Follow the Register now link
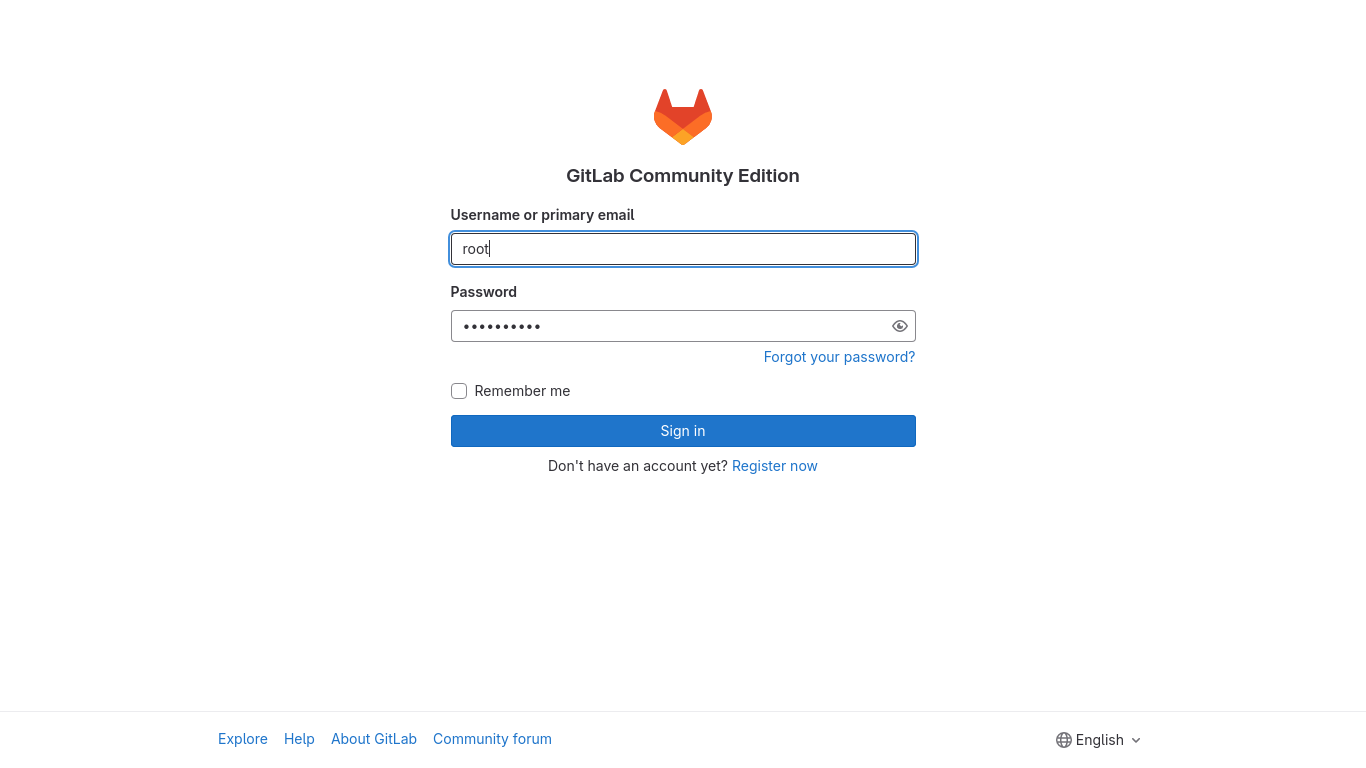1366x768 pixels. (775, 466)
